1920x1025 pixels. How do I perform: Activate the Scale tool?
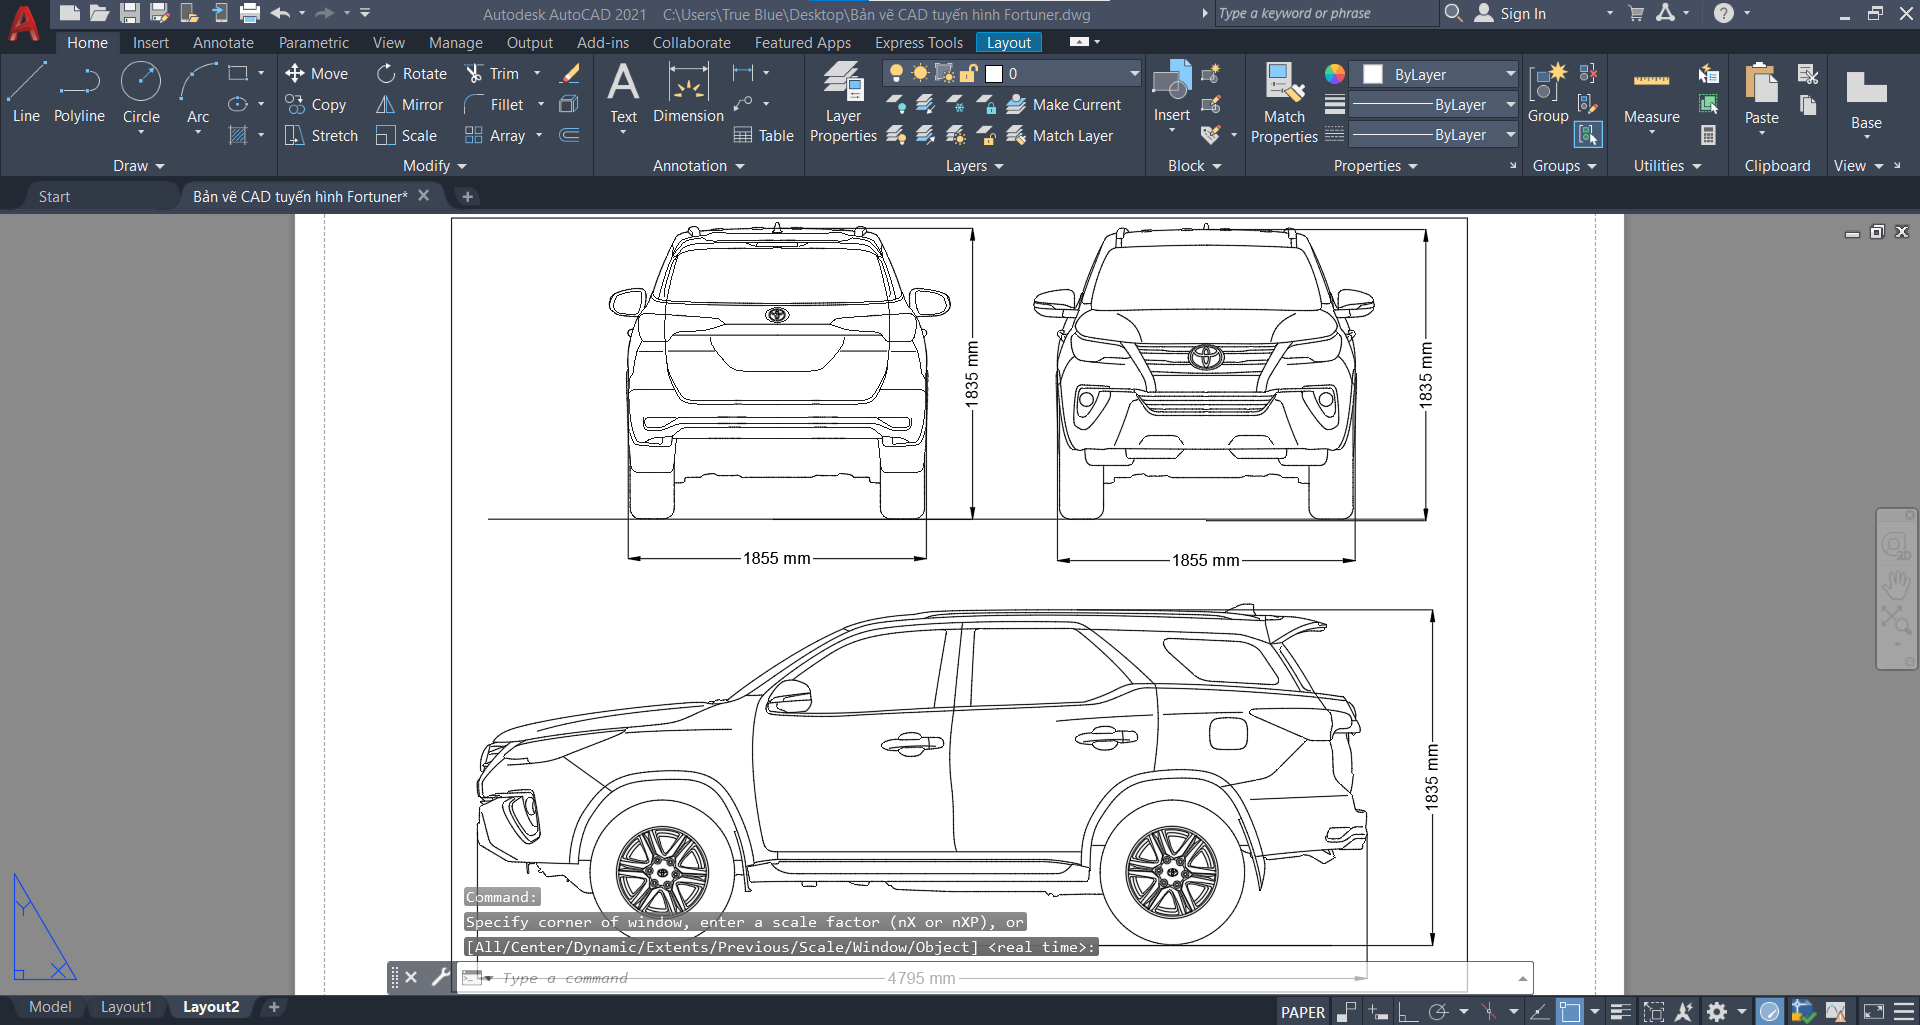(406, 135)
